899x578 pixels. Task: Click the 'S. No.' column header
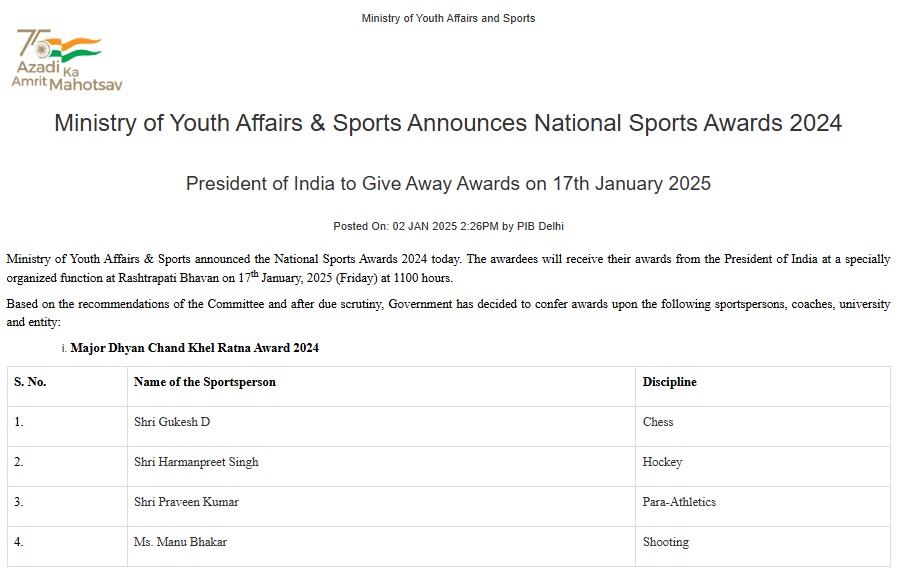tap(30, 382)
